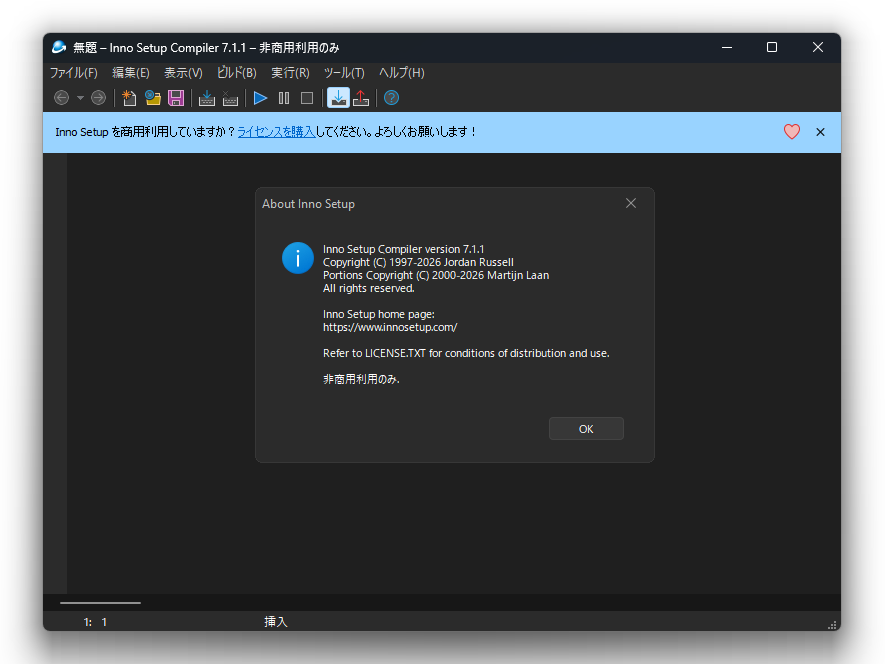Click the 1: 1 cursor position status
Image resolution: width=885 pixels, height=664 pixels.
click(95, 622)
